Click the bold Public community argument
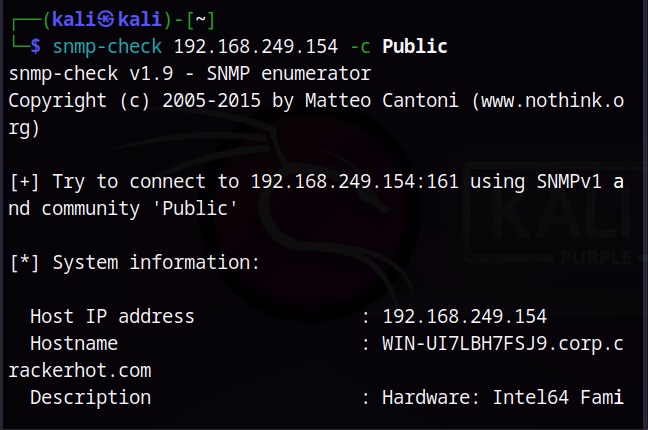Viewport: 648px width, 430px height. coord(415,46)
